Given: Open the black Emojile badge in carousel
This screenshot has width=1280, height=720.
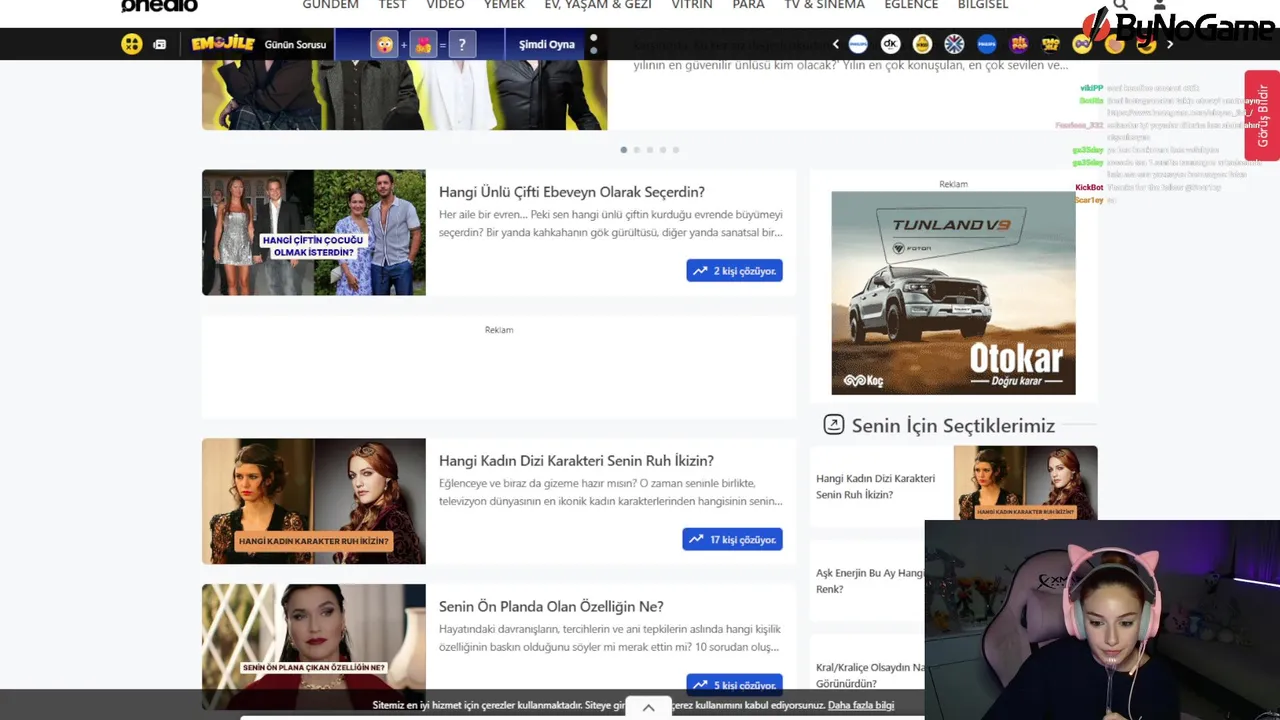Looking at the screenshot, I should (x=1051, y=44).
